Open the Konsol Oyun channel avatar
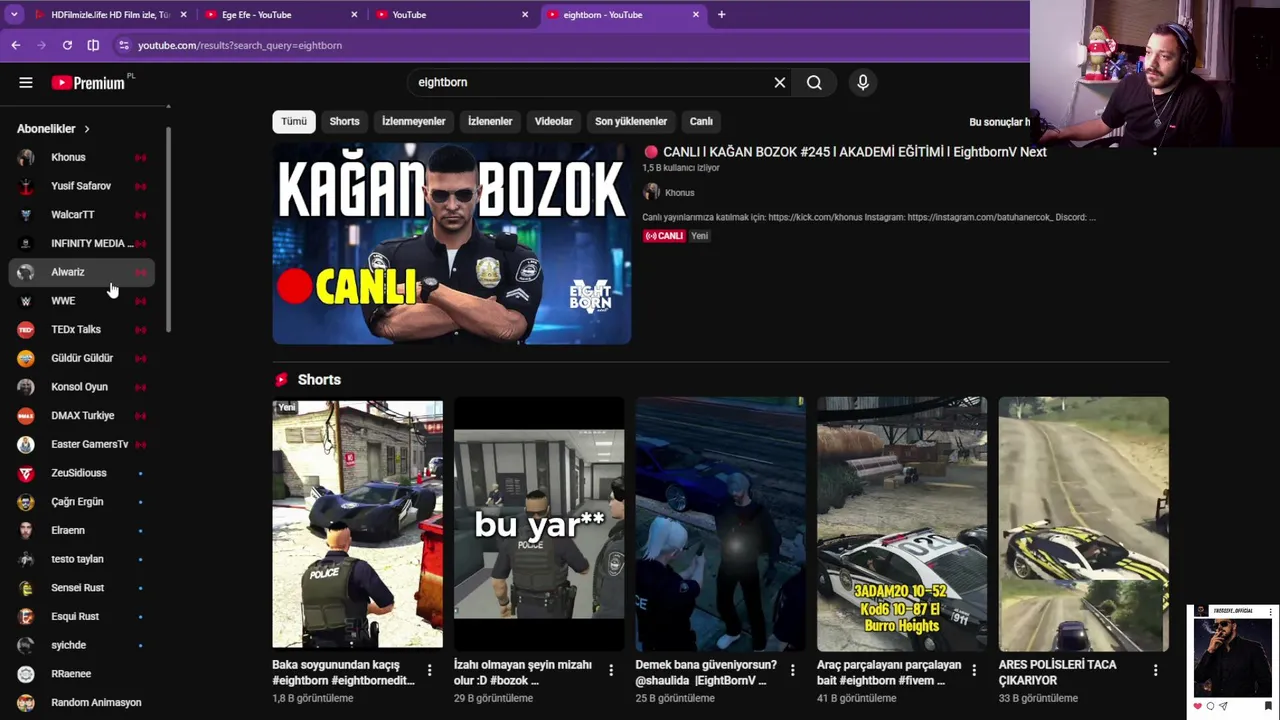 tap(26, 387)
